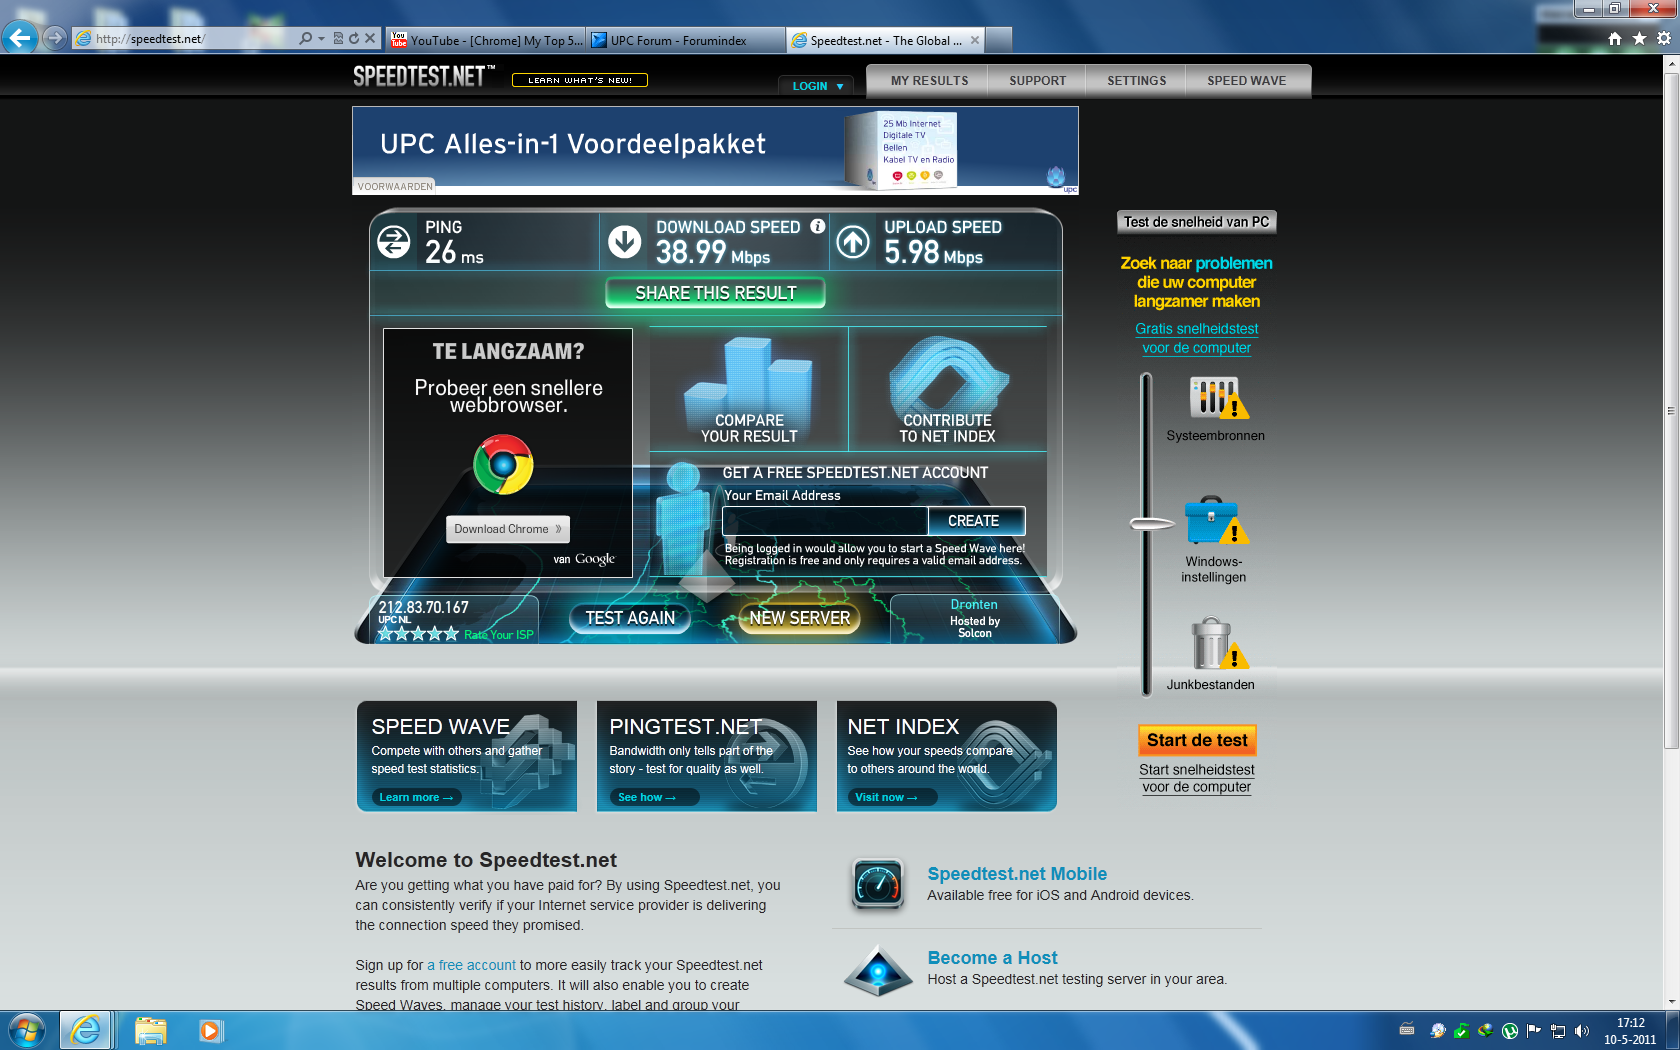Click the Become a Host link
Image resolution: width=1680 pixels, height=1050 pixels.
tap(992, 958)
